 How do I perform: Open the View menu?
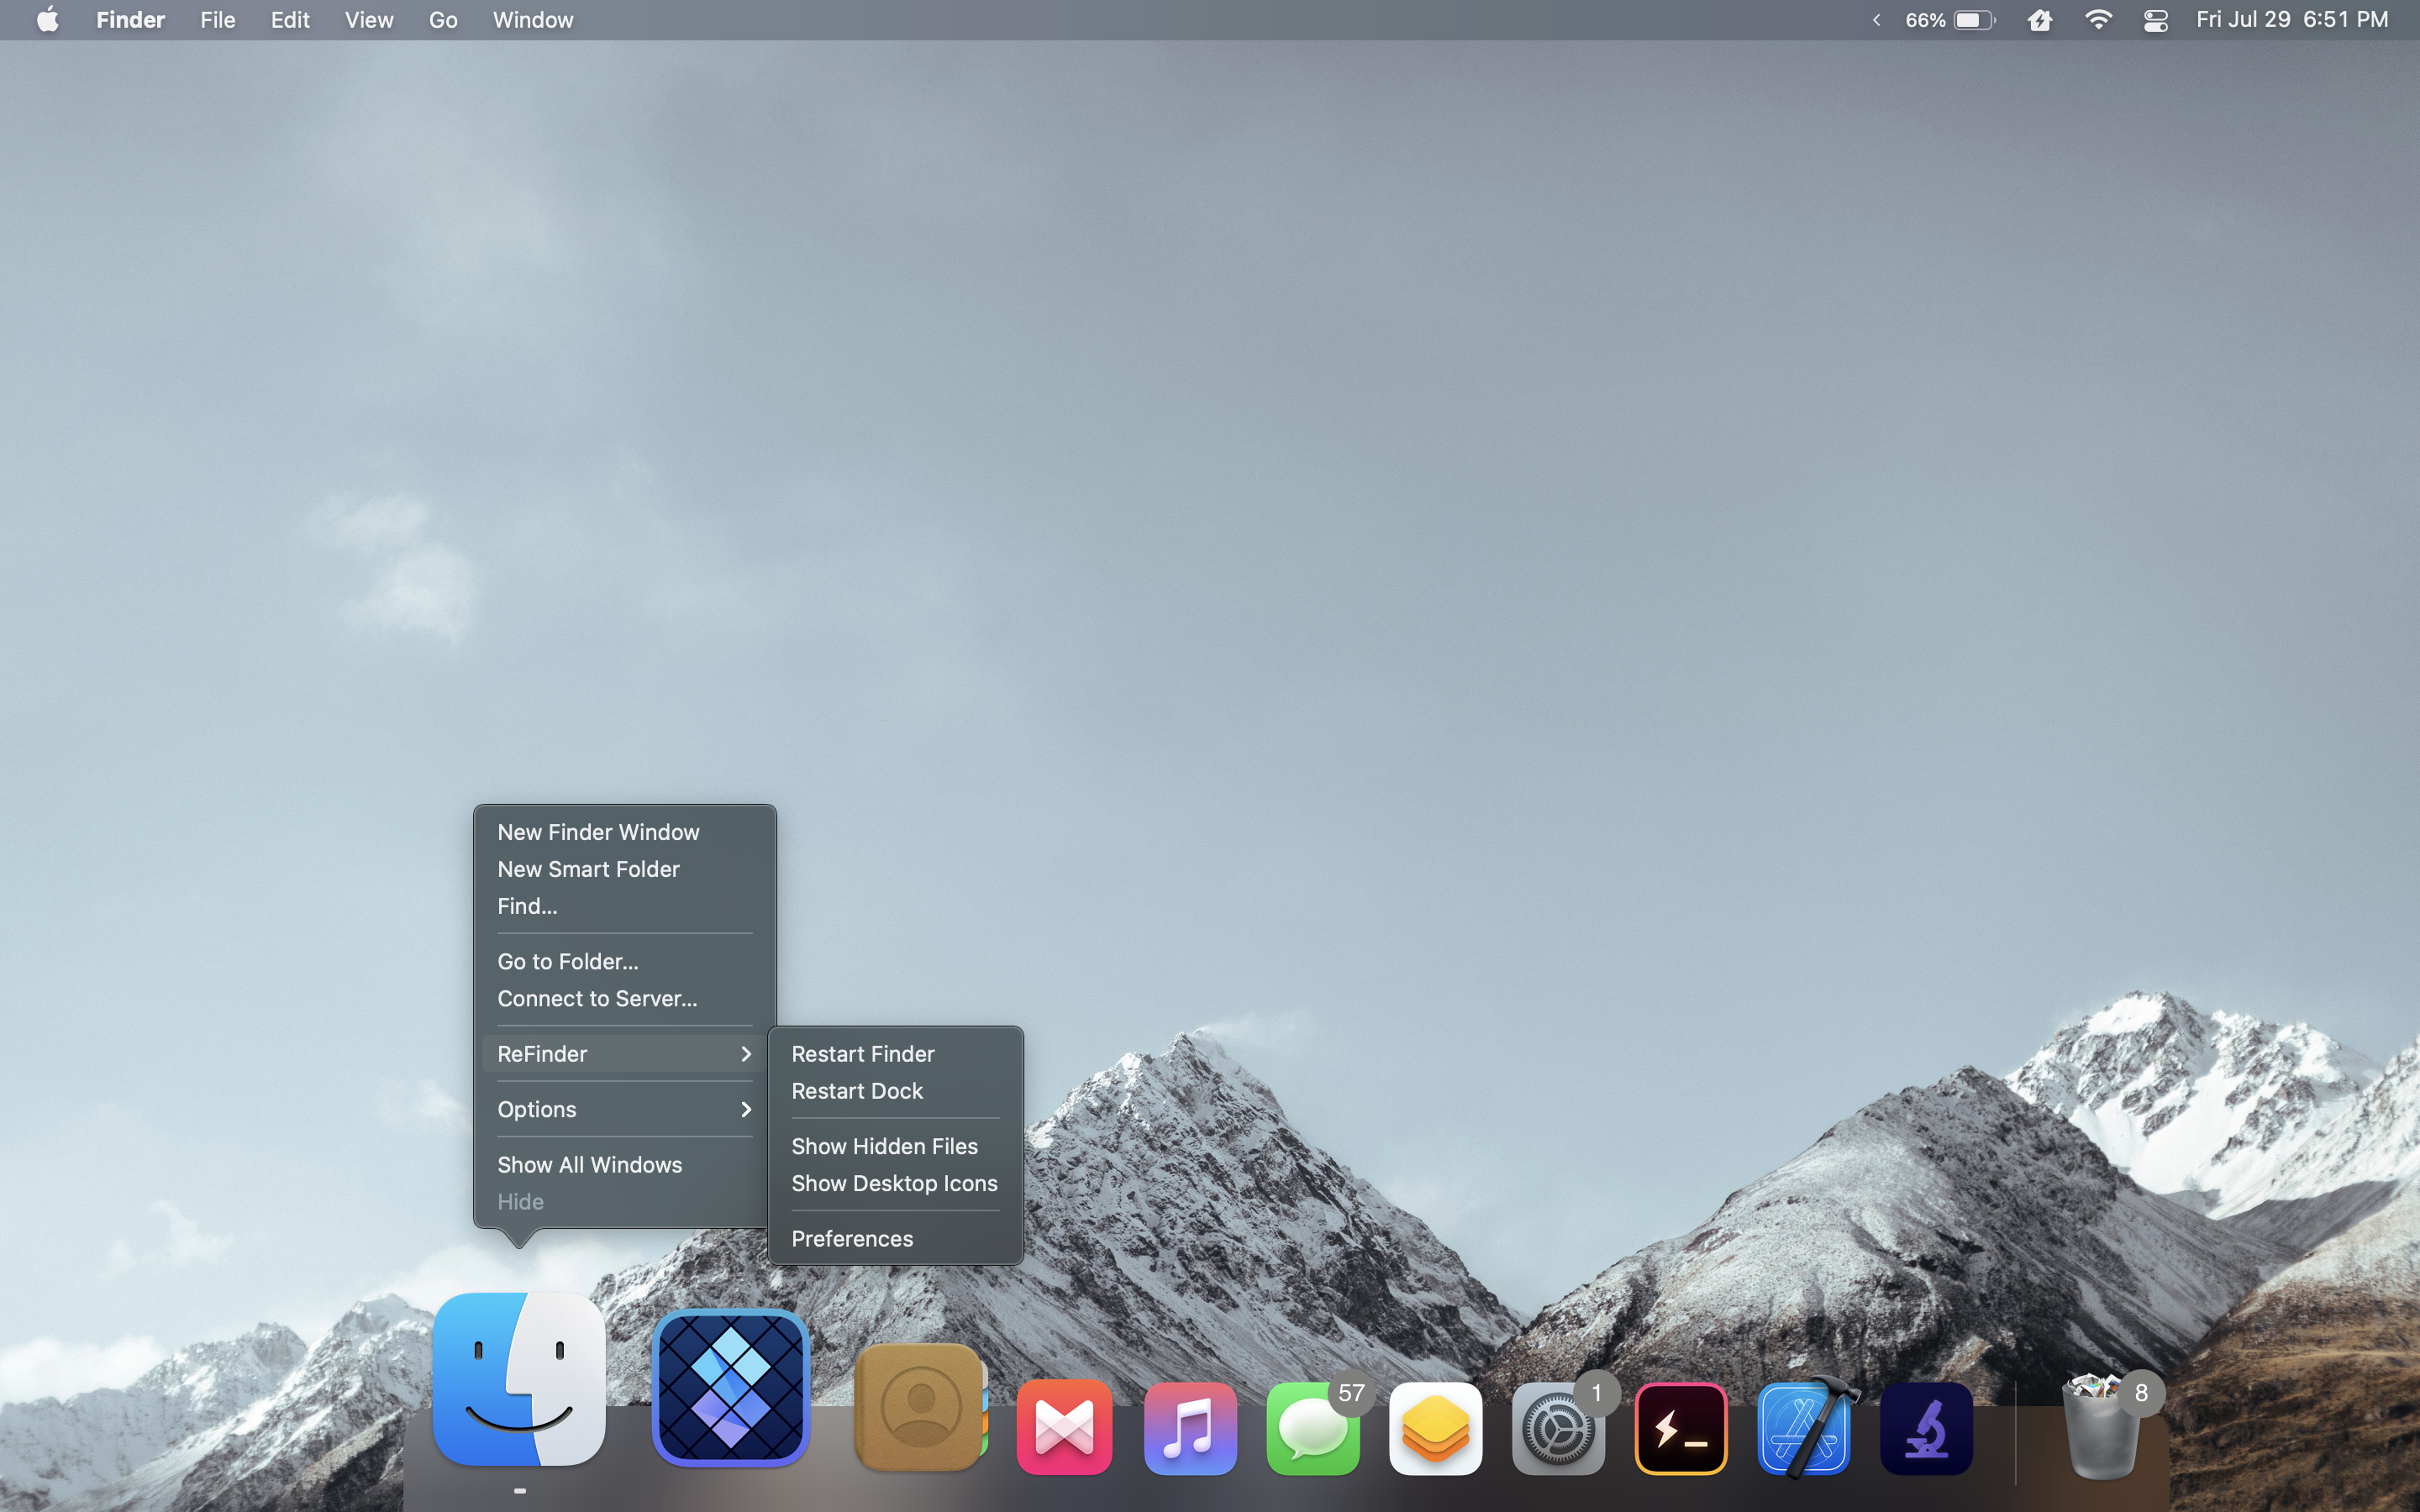click(369, 20)
